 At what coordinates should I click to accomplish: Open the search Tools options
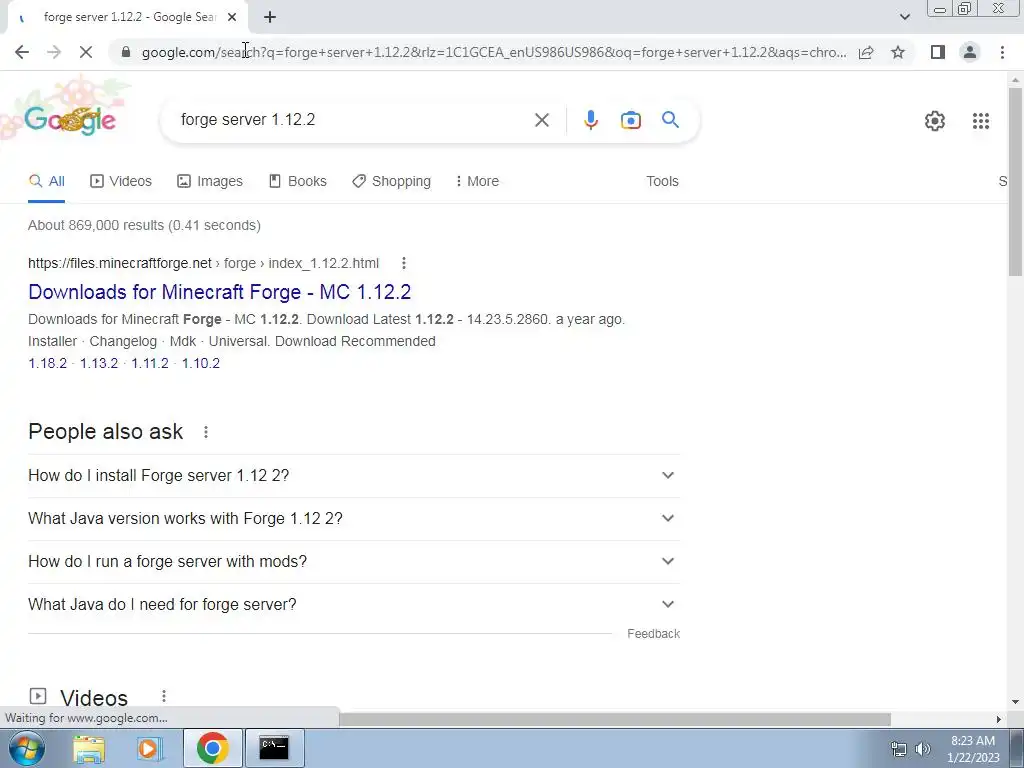[x=662, y=182]
